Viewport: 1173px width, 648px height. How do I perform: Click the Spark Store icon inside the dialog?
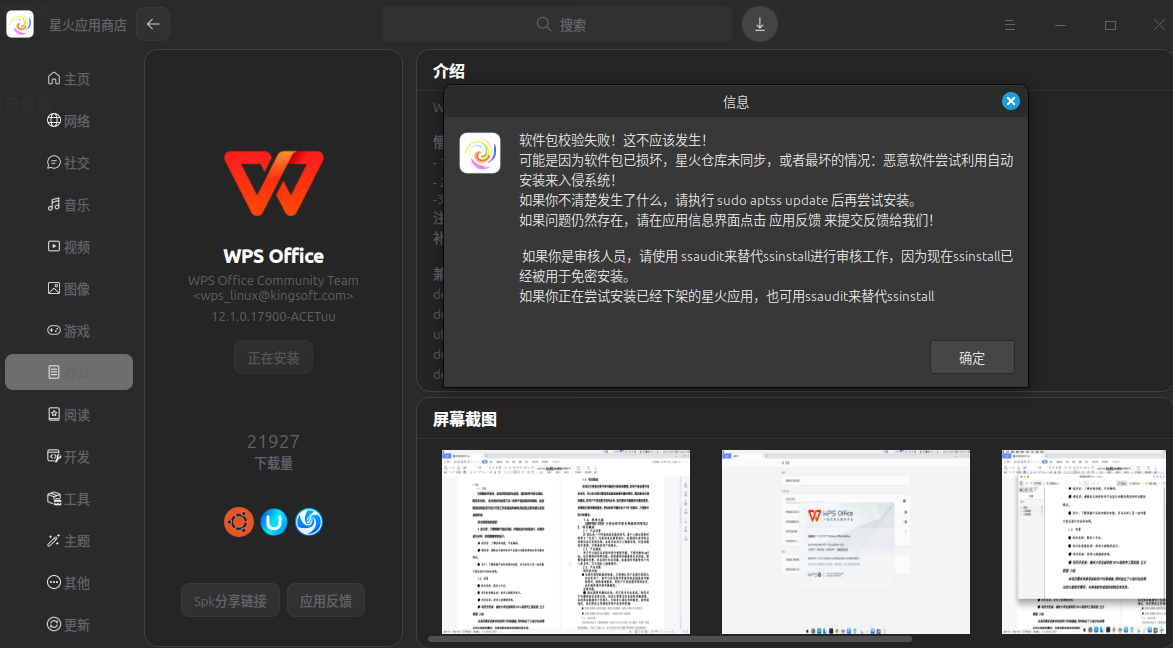[x=480, y=153]
